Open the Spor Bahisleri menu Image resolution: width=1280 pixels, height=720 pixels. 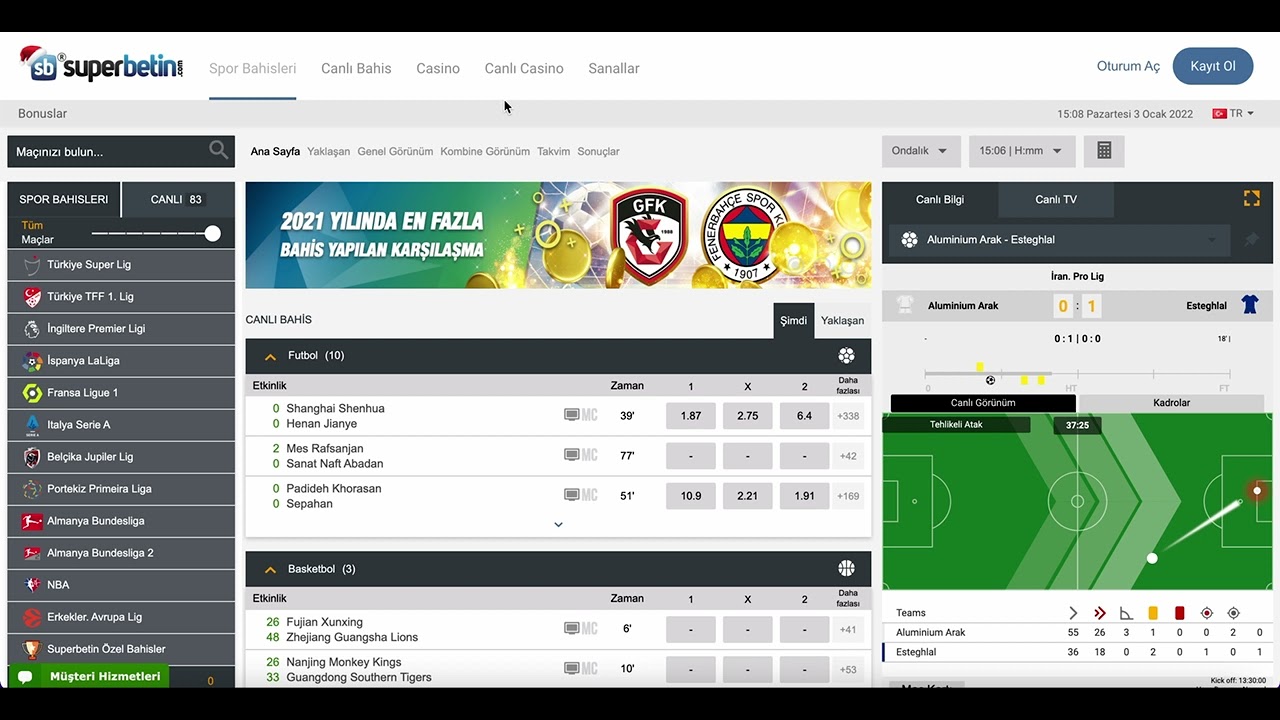click(x=253, y=68)
